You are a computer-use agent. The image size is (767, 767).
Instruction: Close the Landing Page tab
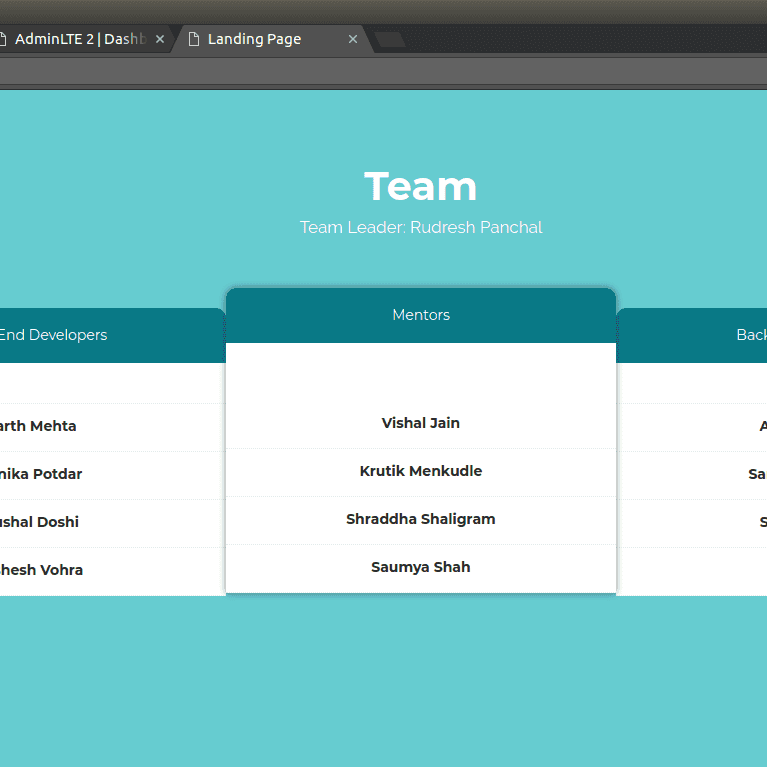353,39
